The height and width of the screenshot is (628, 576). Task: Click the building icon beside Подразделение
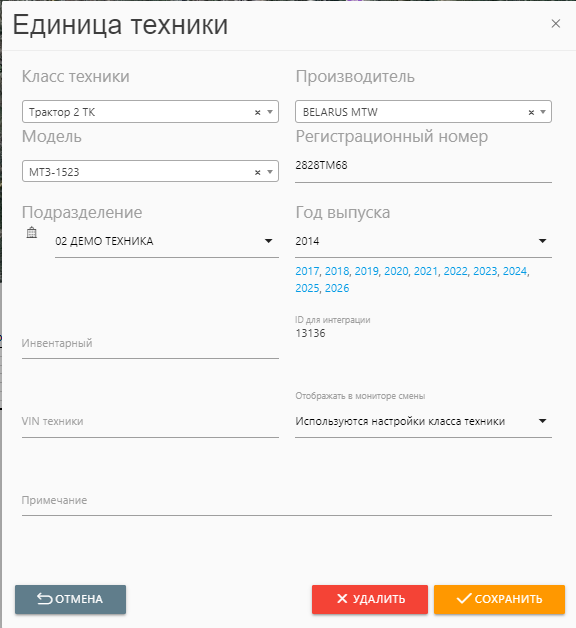click(x=32, y=232)
